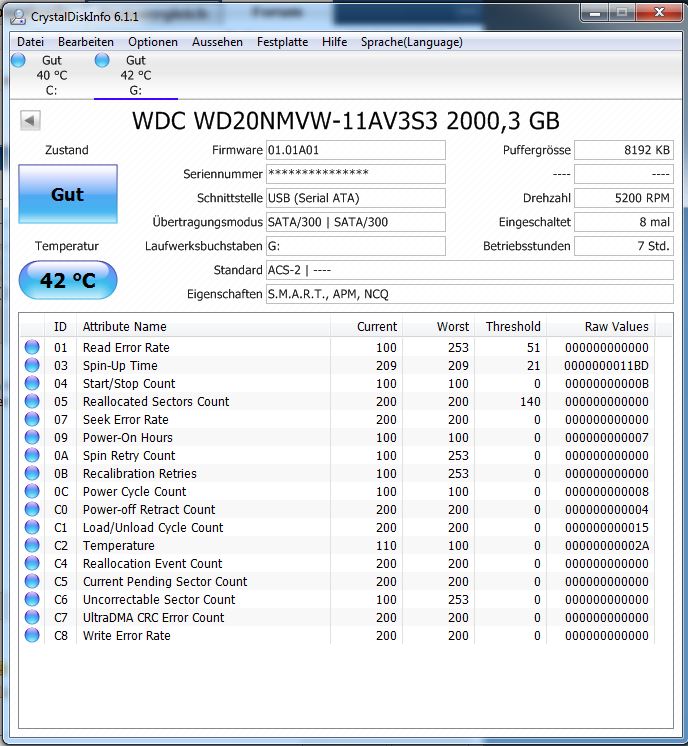Click the Schnittstelle field USB (Serial ATA)

(x=355, y=198)
